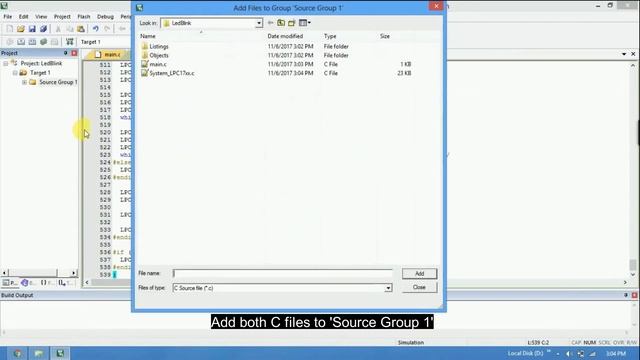Click the LOAD download-to-flash icon

tap(70, 42)
